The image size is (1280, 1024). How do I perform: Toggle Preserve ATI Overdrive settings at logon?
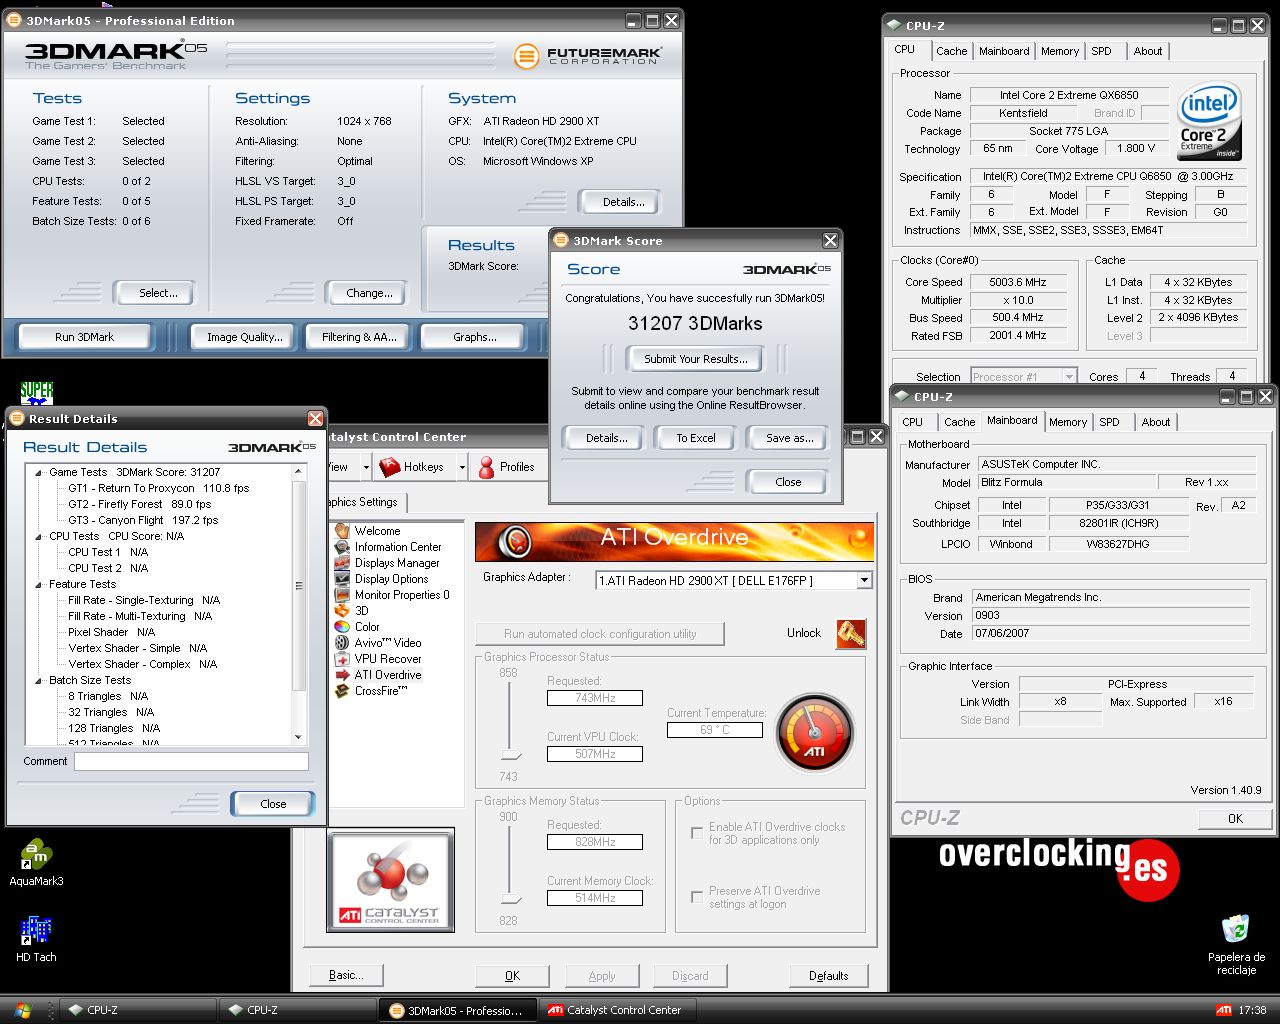click(x=697, y=896)
